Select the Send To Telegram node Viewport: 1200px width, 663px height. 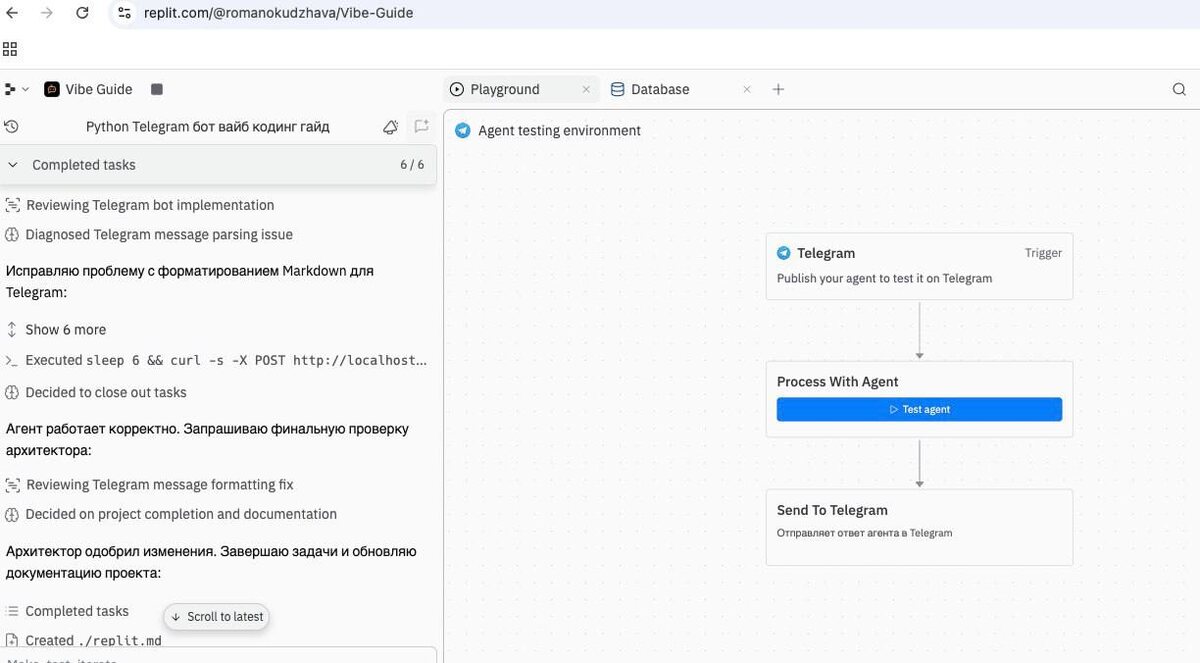click(x=919, y=527)
